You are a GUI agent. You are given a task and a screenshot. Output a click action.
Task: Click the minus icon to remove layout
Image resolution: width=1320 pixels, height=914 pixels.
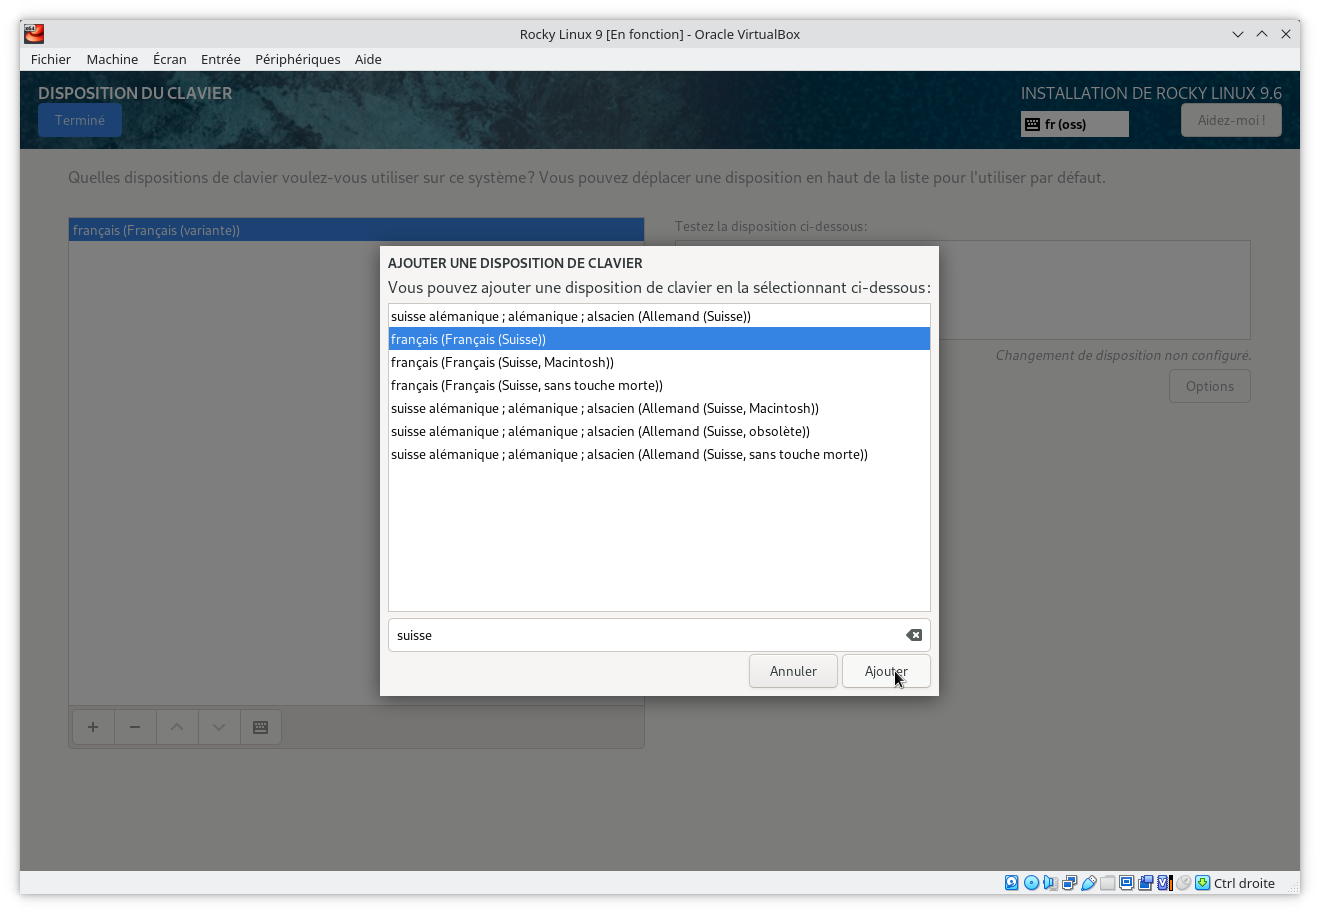[135, 727]
